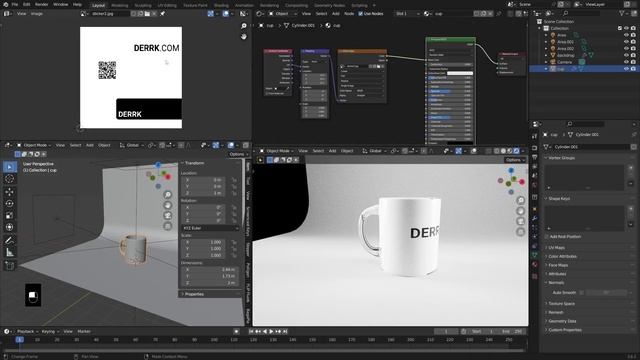Screen dimensions: 640x360
Task: Expand Geometry Data panel
Action: [562, 321]
